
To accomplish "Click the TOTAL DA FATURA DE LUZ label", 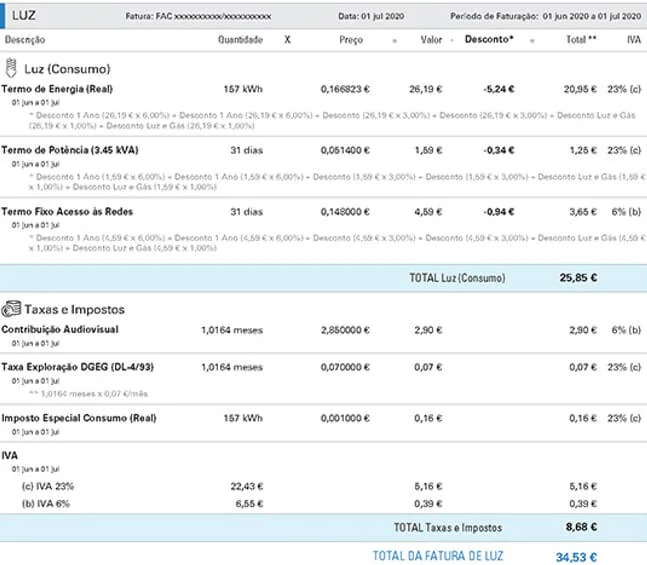I will 438,556.
